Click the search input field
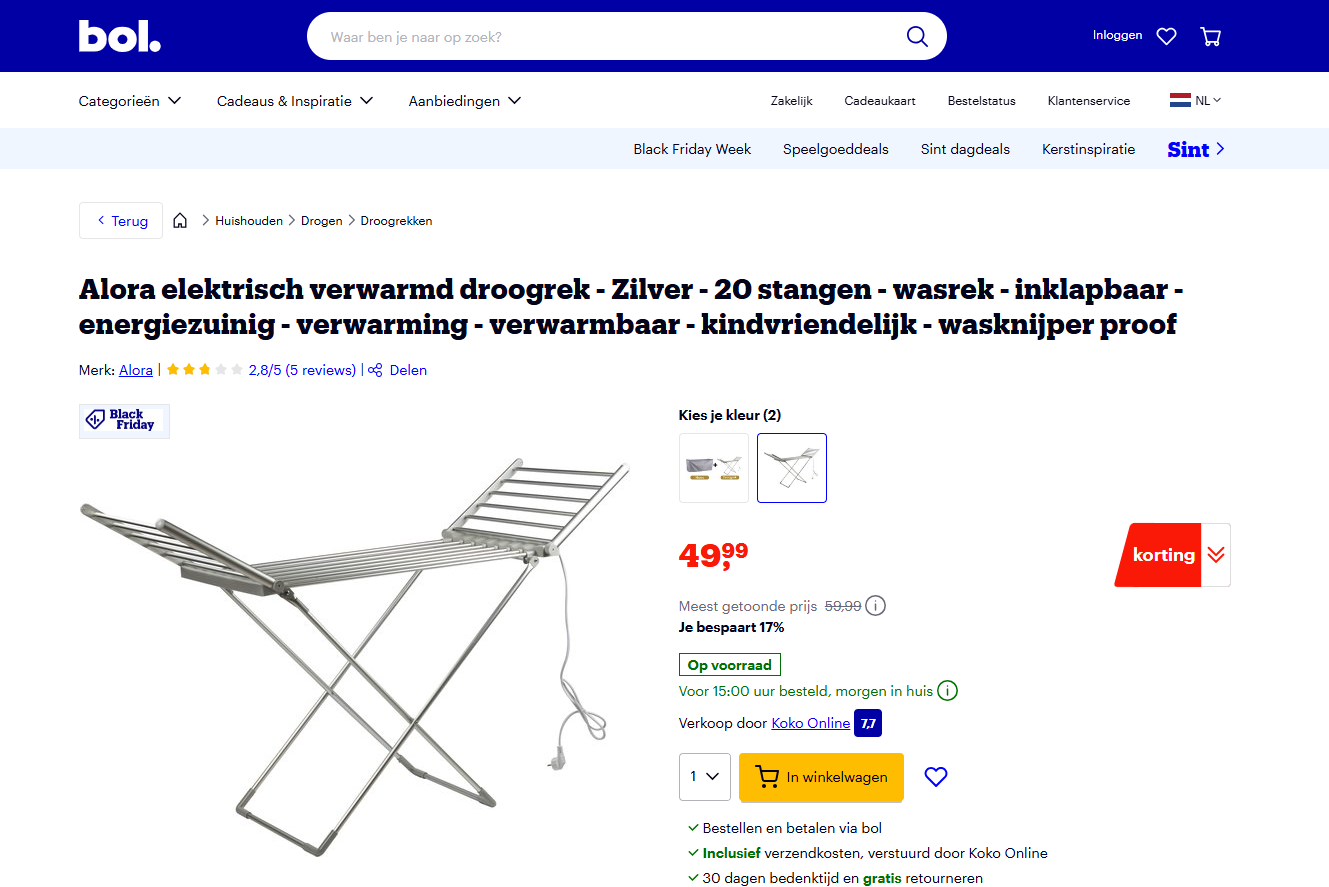Screen dimensions: 1329x887 pos(610,37)
